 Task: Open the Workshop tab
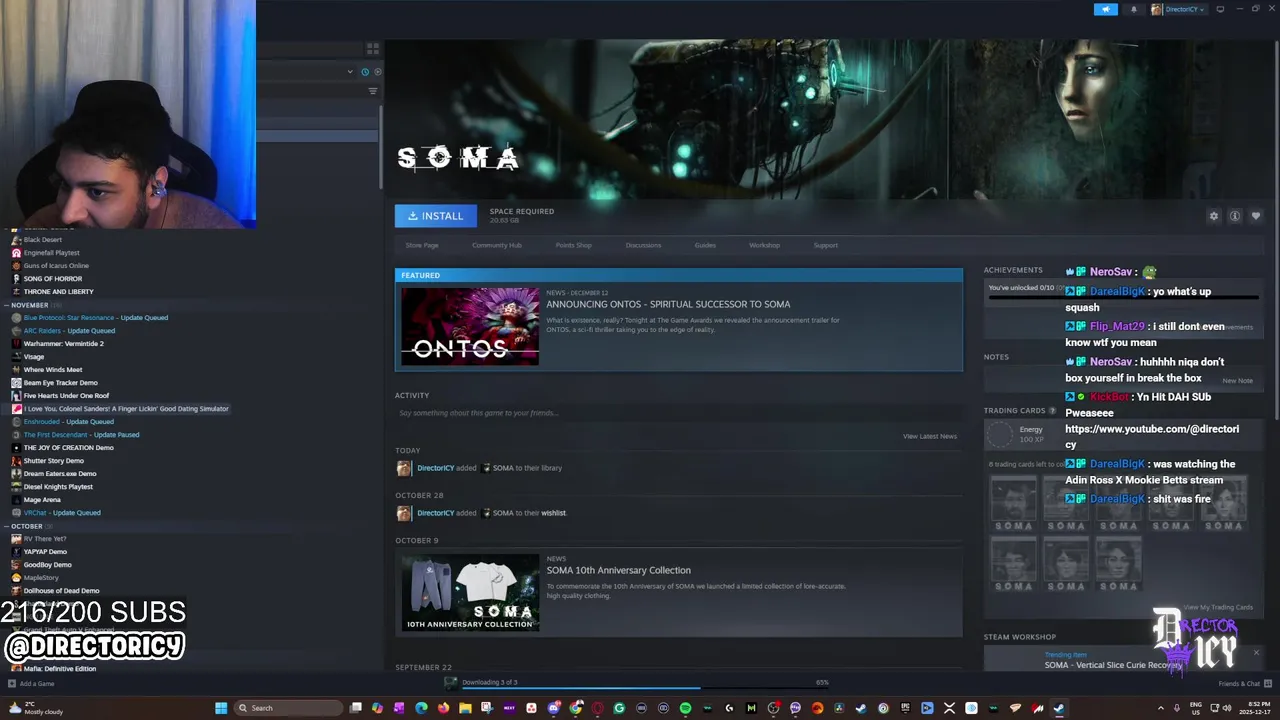point(765,245)
